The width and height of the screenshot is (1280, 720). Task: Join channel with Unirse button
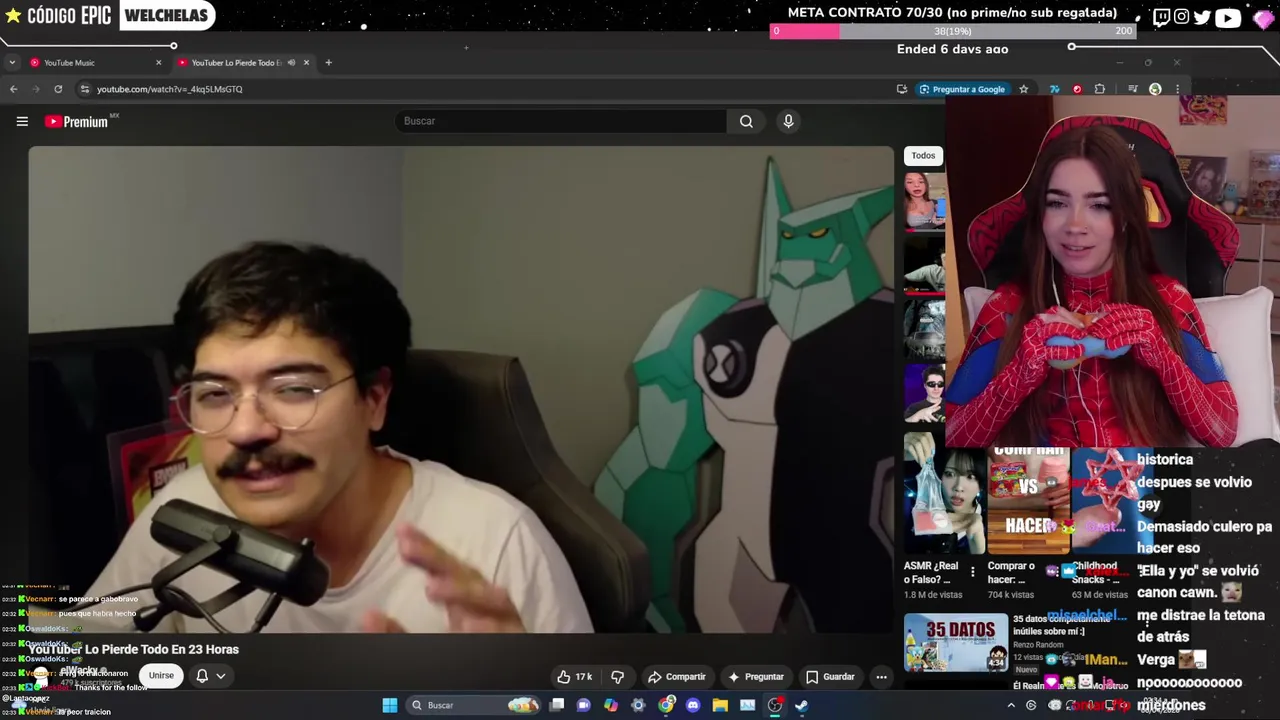click(x=161, y=676)
